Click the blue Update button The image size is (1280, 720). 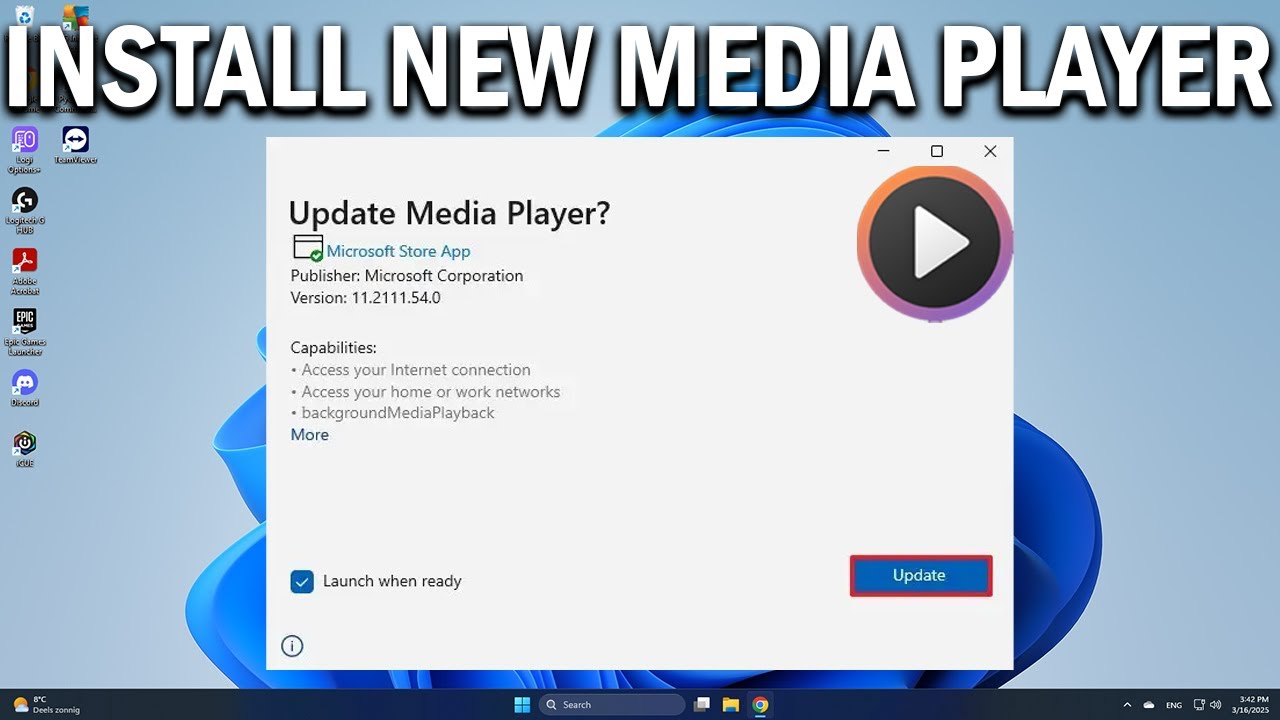pyautogui.click(x=920, y=576)
